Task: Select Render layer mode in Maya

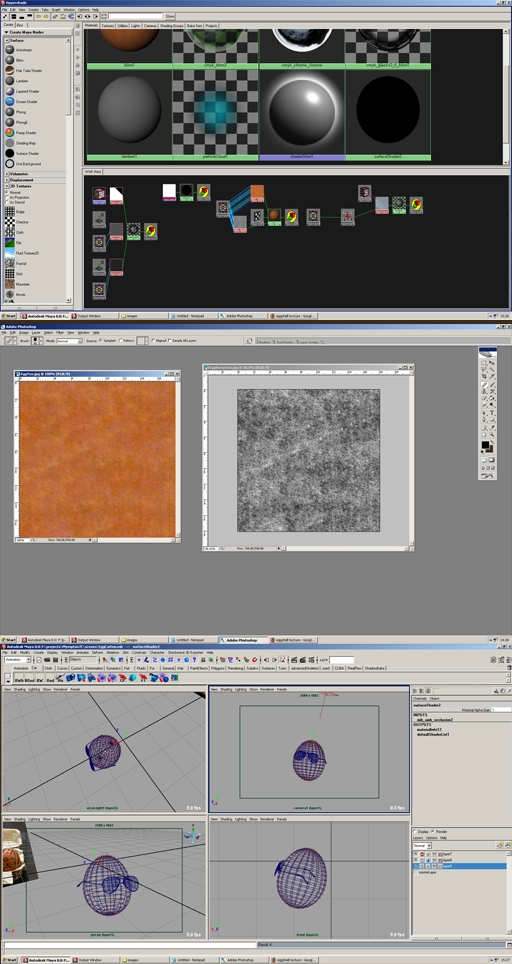Action: (x=434, y=832)
